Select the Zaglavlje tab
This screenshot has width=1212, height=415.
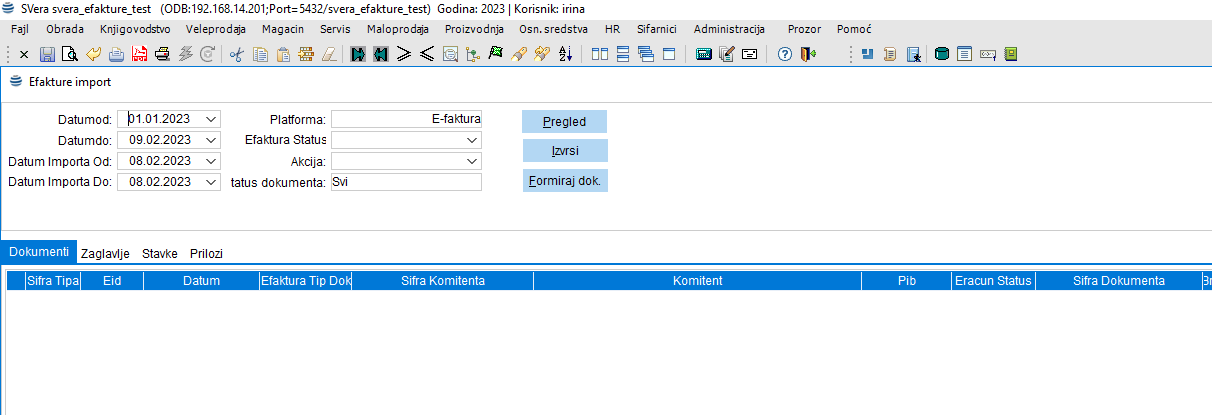[x=108, y=254]
